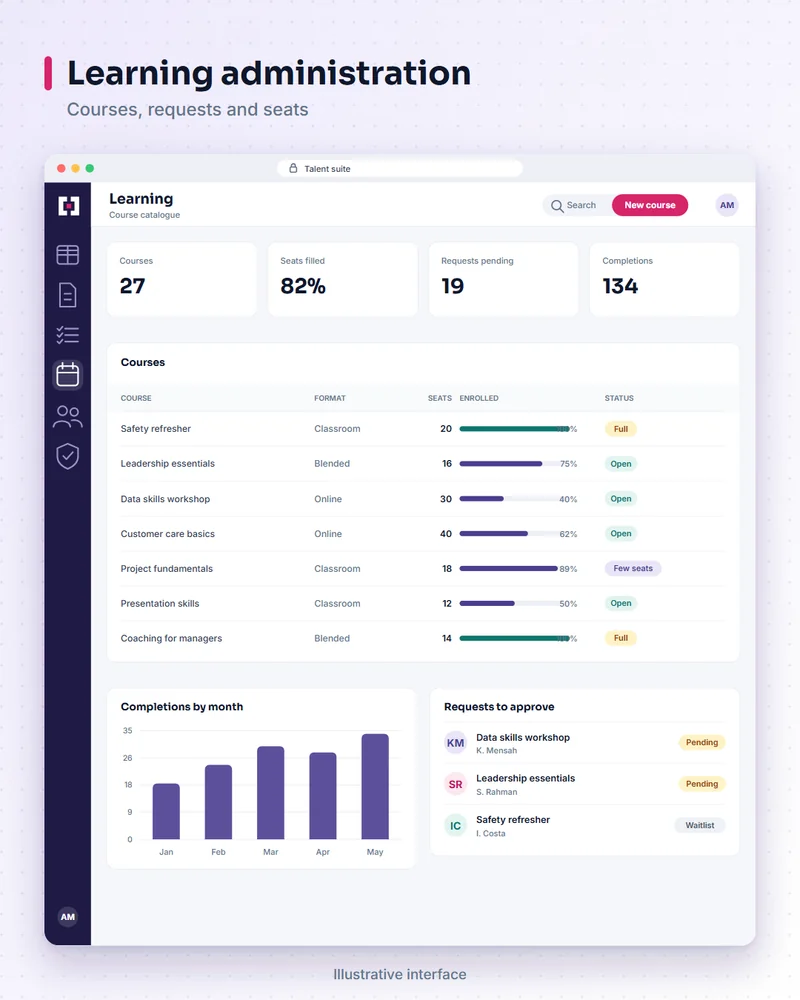Open the shield checkmark sidebar icon

pyautogui.click(x=68, y=457)
